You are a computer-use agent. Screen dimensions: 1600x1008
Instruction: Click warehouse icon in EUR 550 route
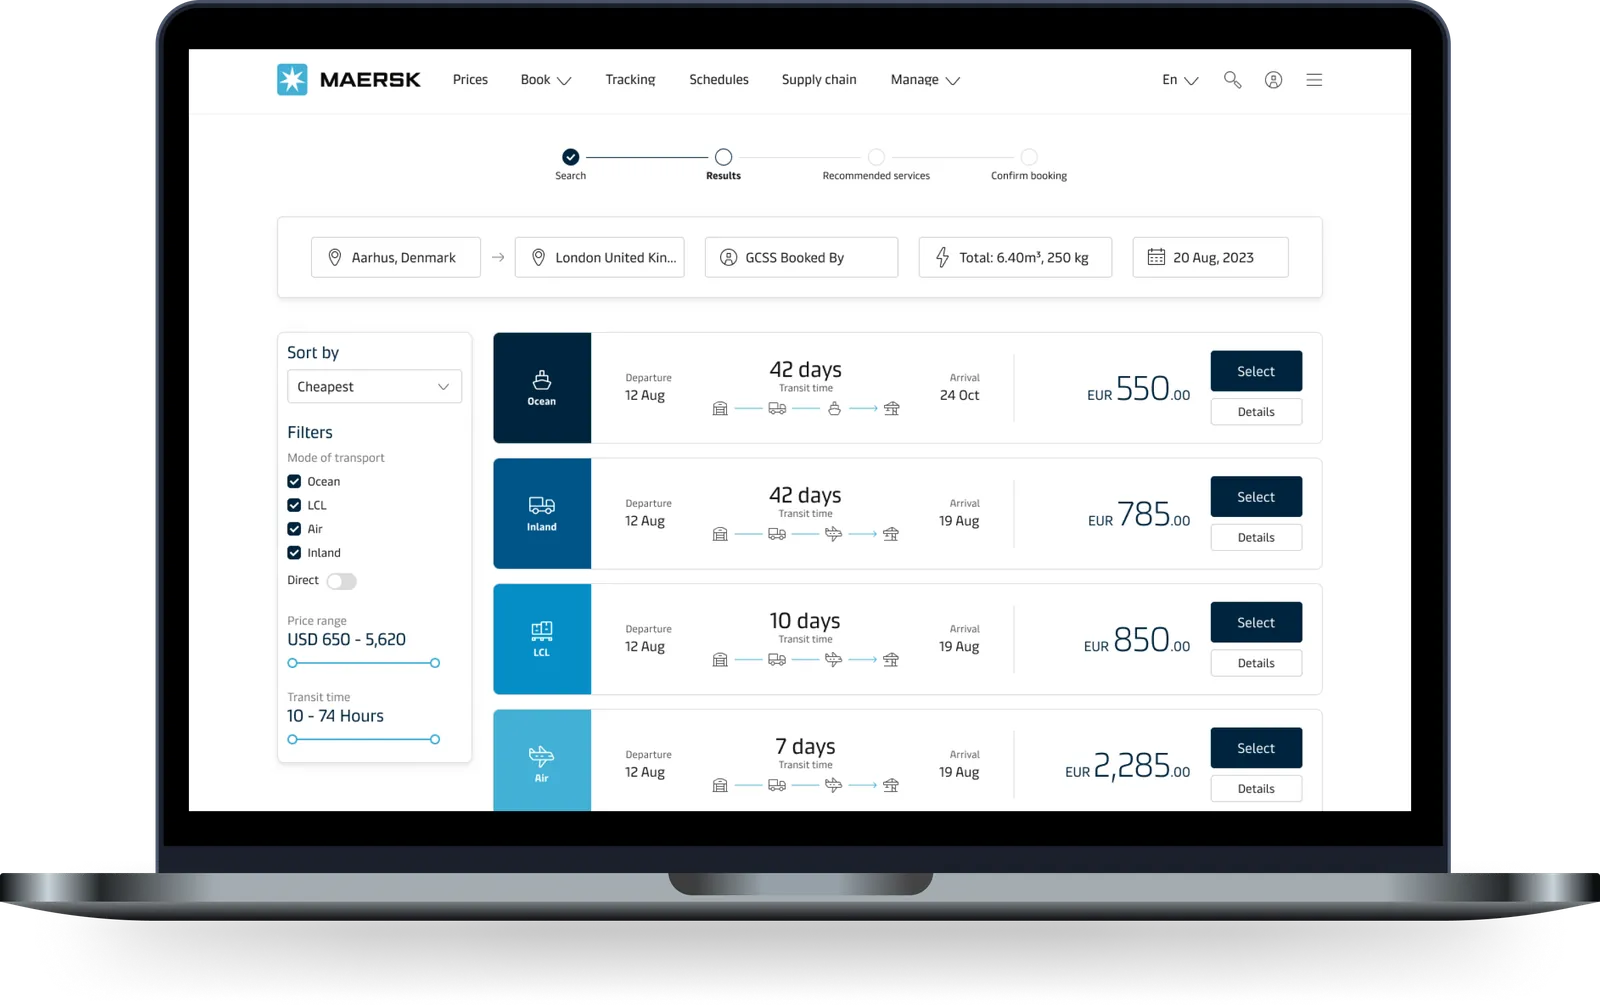tap(720, 408)
